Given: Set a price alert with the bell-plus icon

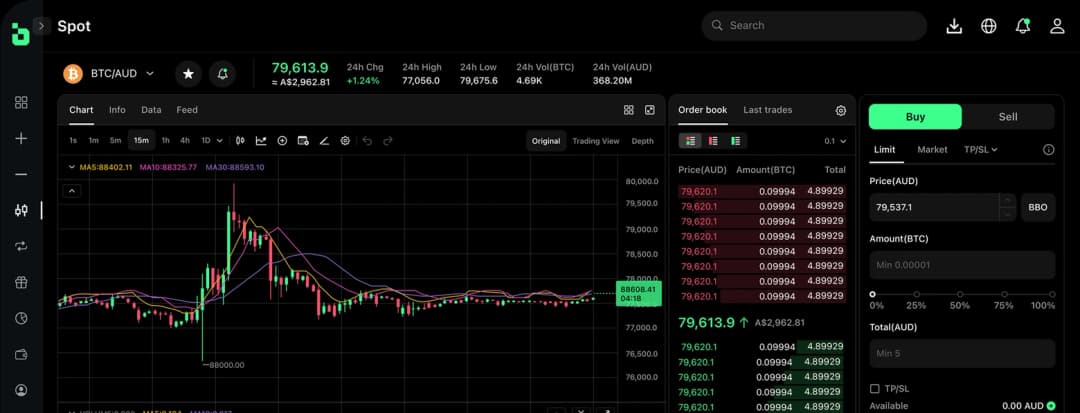Looking at the screenshot, I should 222,74.
